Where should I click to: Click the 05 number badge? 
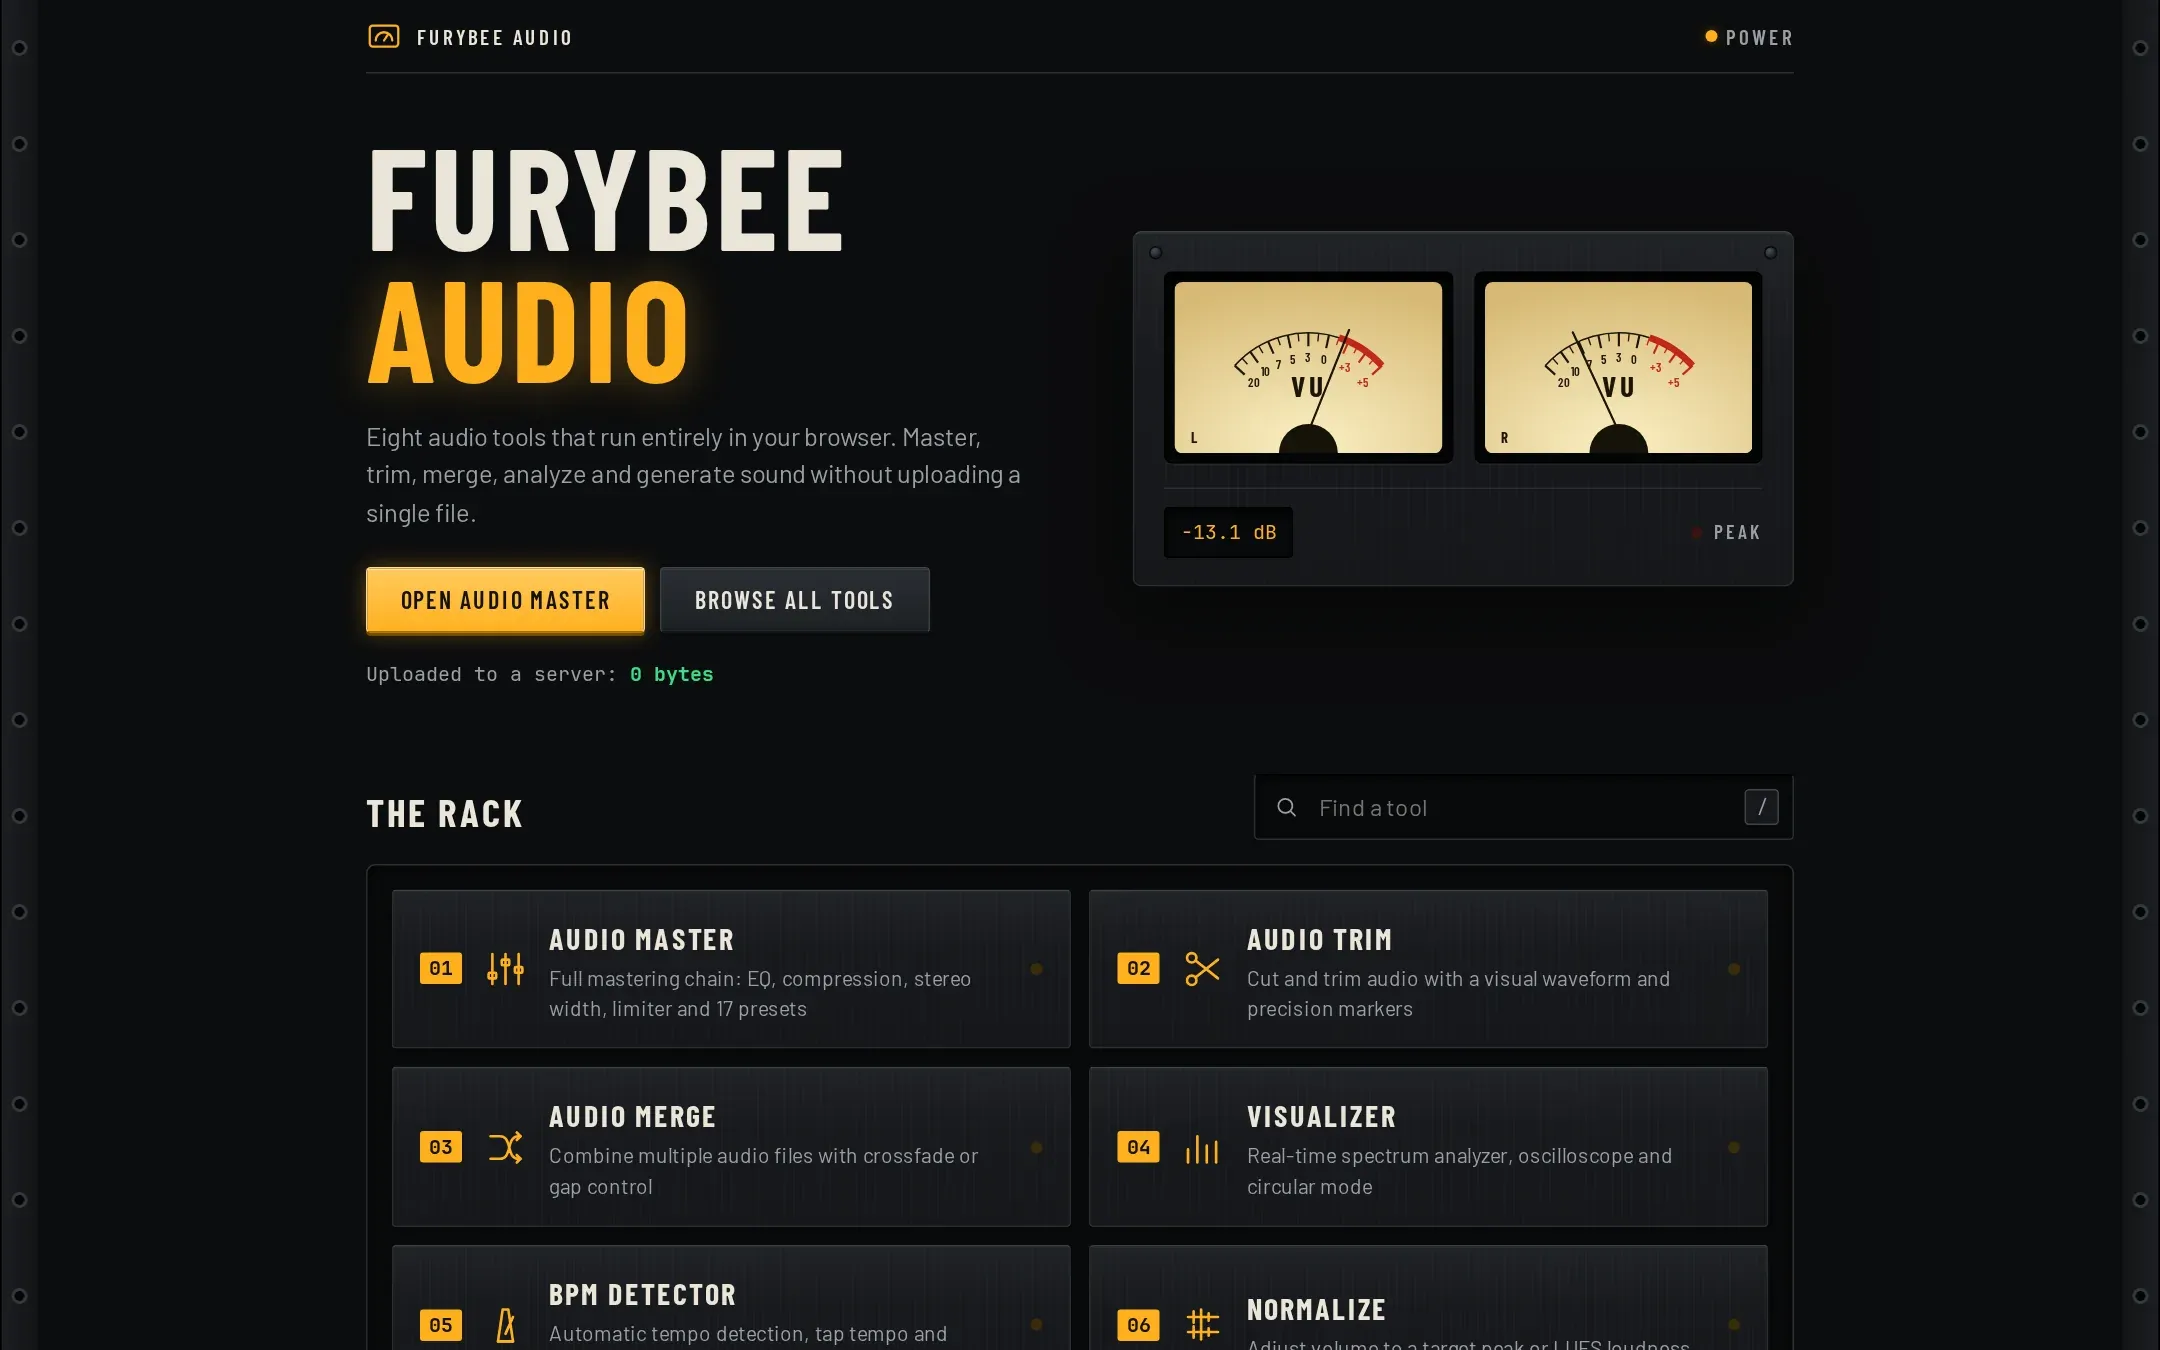(x=441, y=1325)
